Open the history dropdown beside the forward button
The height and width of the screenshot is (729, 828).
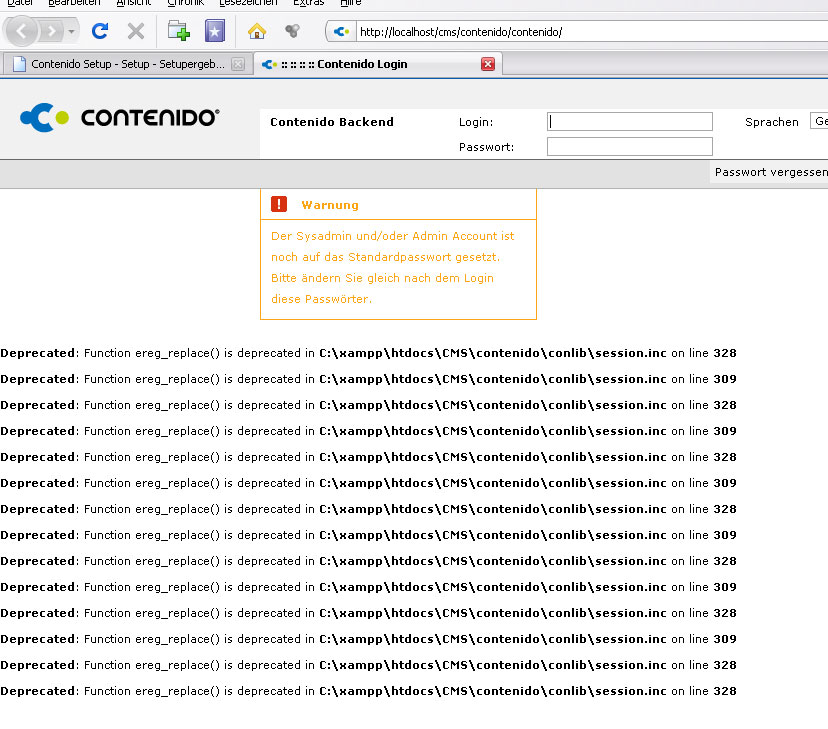click(x=71, y=32)
